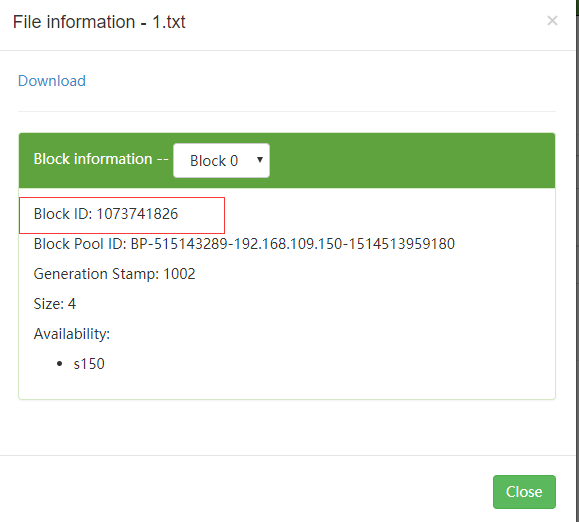
Task: Click the File information - 1.txt title
Action: [99, 22]
